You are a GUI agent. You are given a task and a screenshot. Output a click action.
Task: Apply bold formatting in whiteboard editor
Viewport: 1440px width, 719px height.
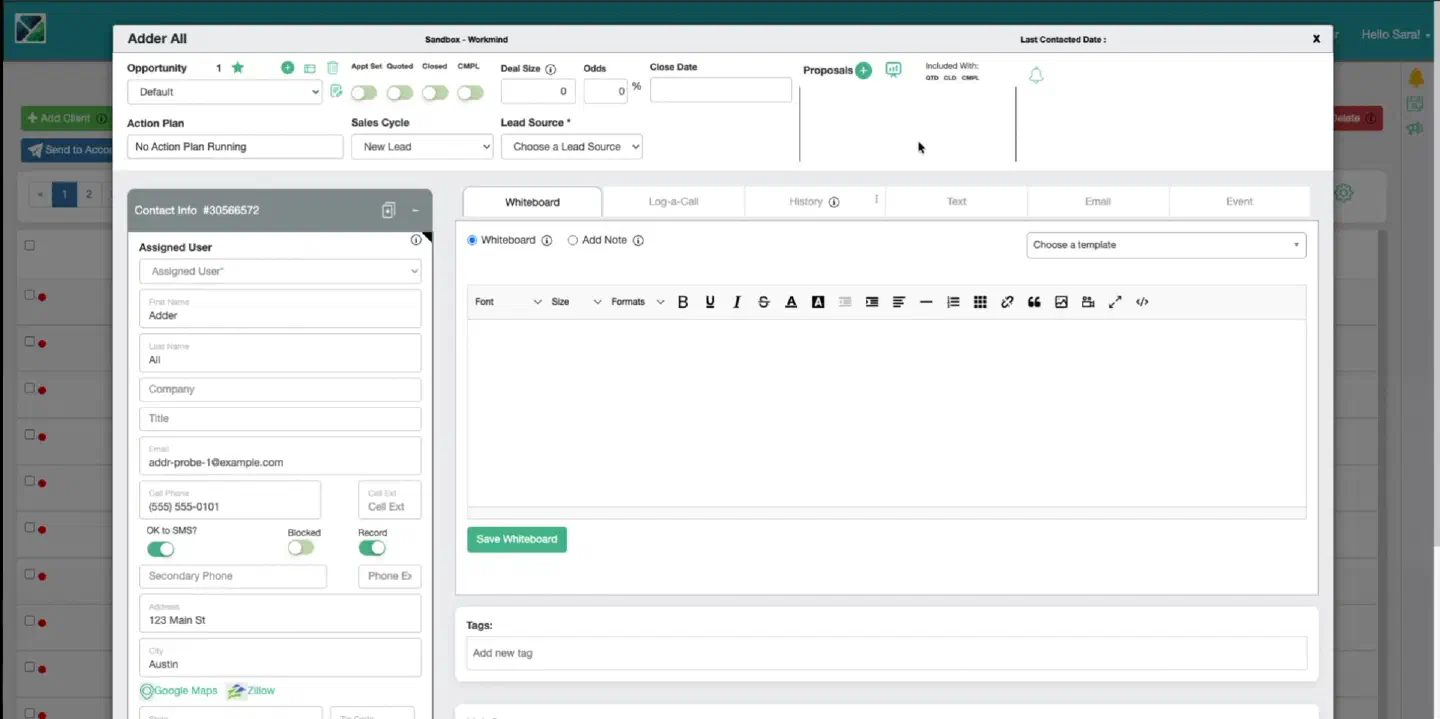pyautogui.click(x=683, y=302)
